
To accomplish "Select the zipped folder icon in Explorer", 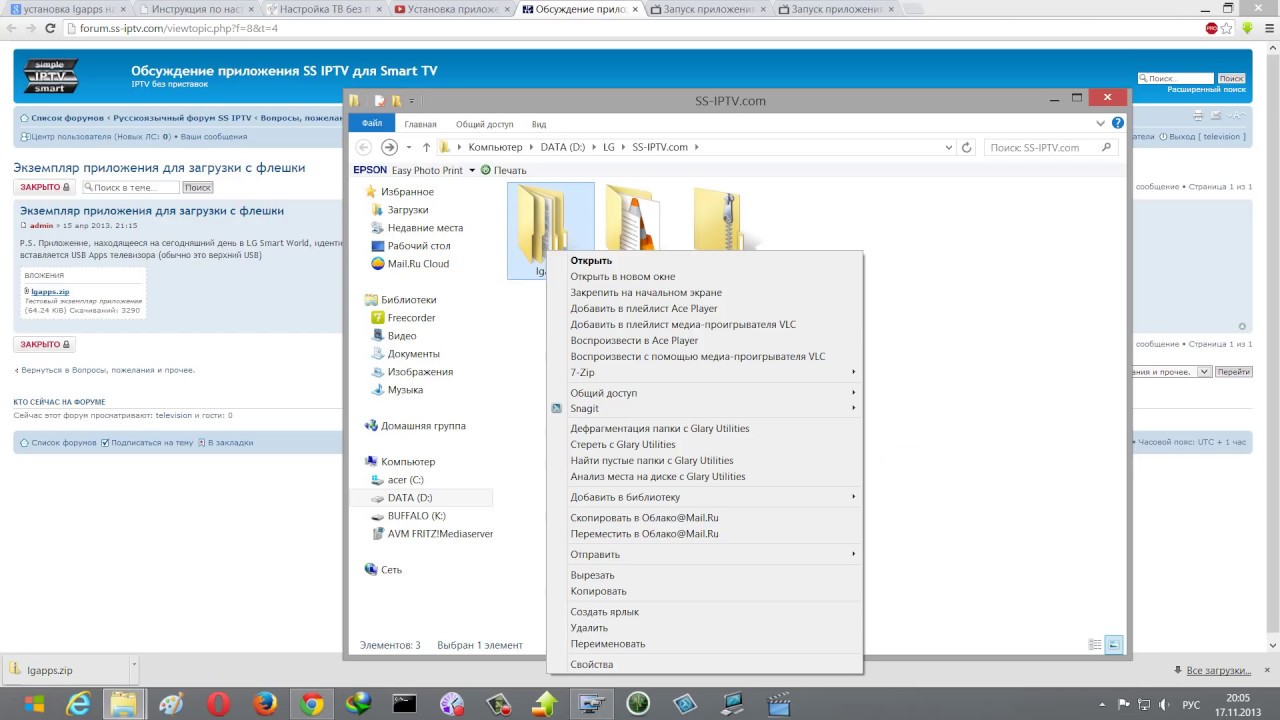I will click(720, 217).
